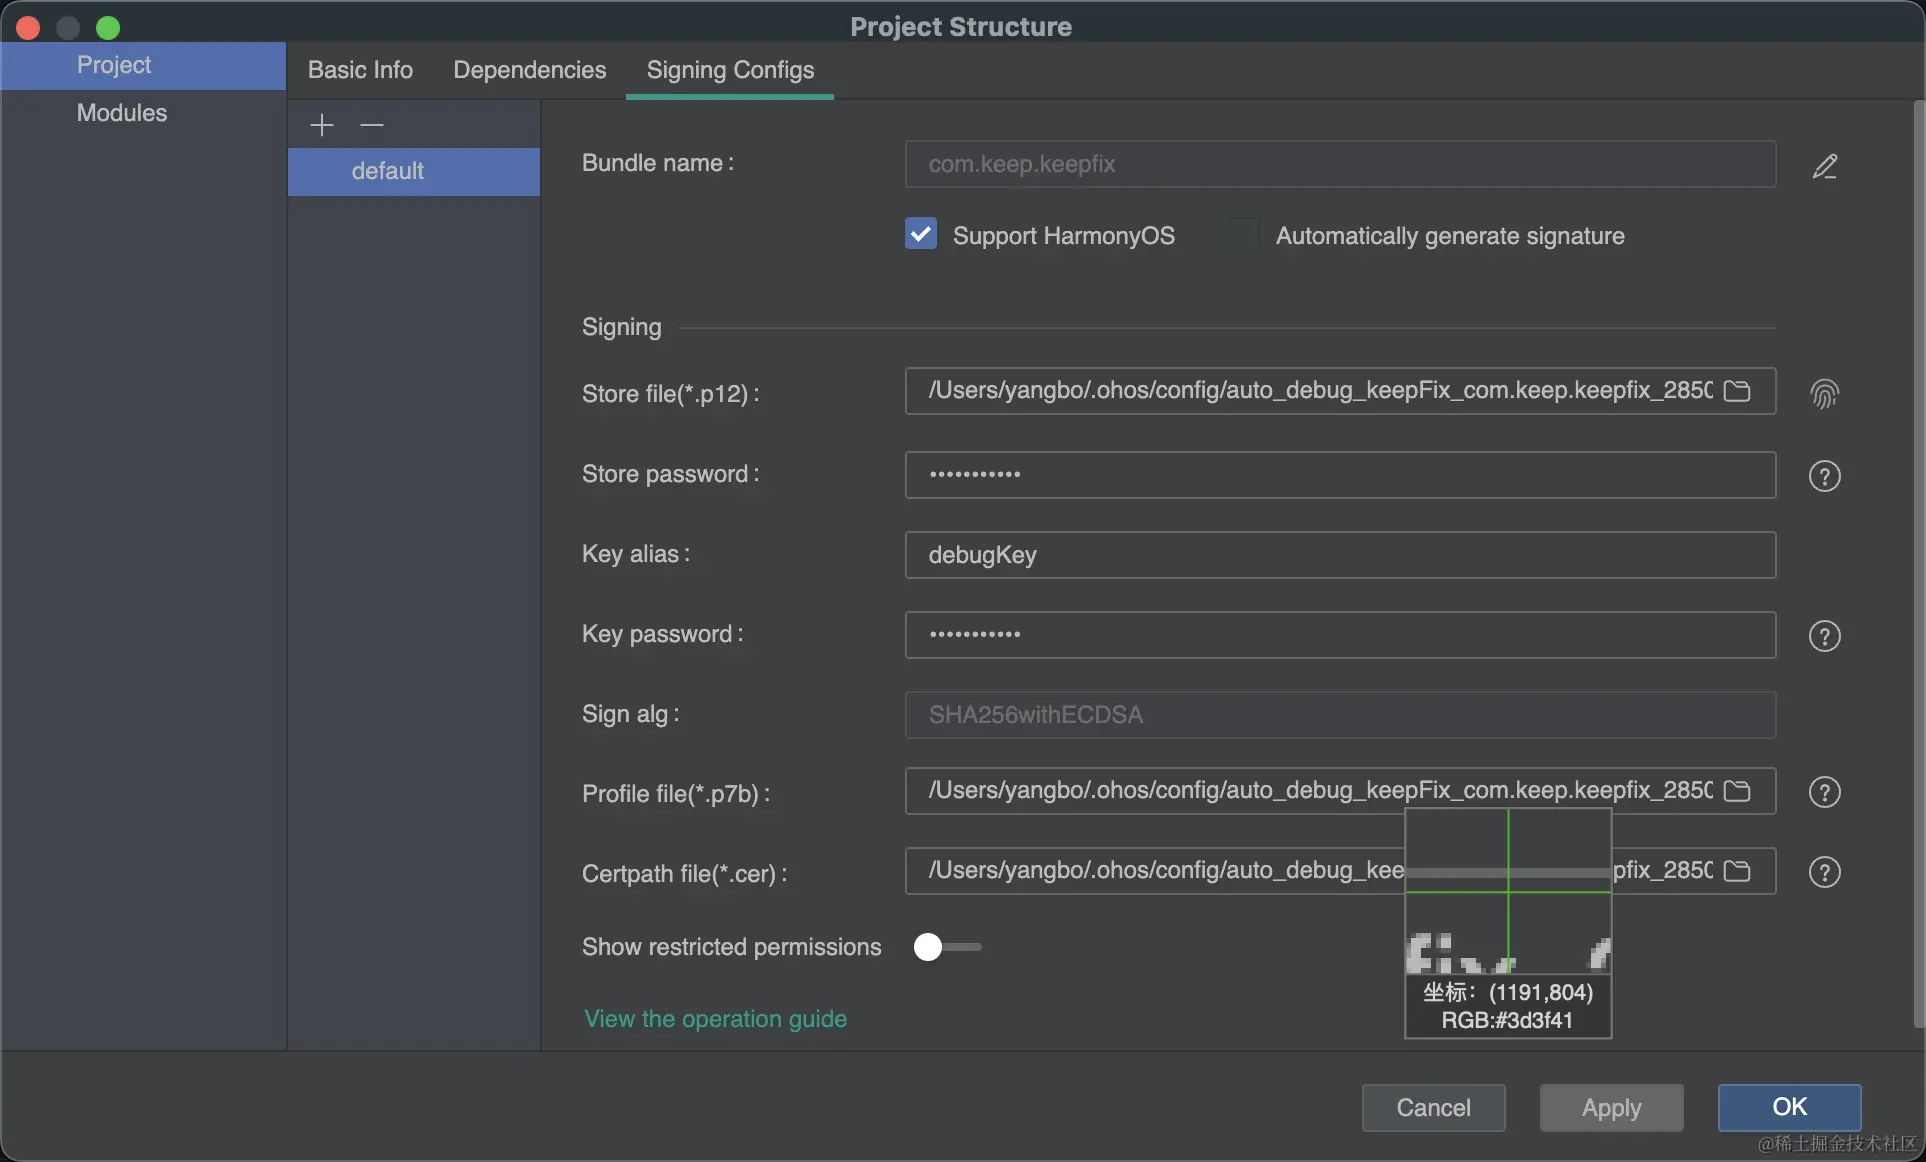This screenshot has width=1926, height=1162.
Task: Switch to the Basic Info tab
Action: click(x=360, y=70)
